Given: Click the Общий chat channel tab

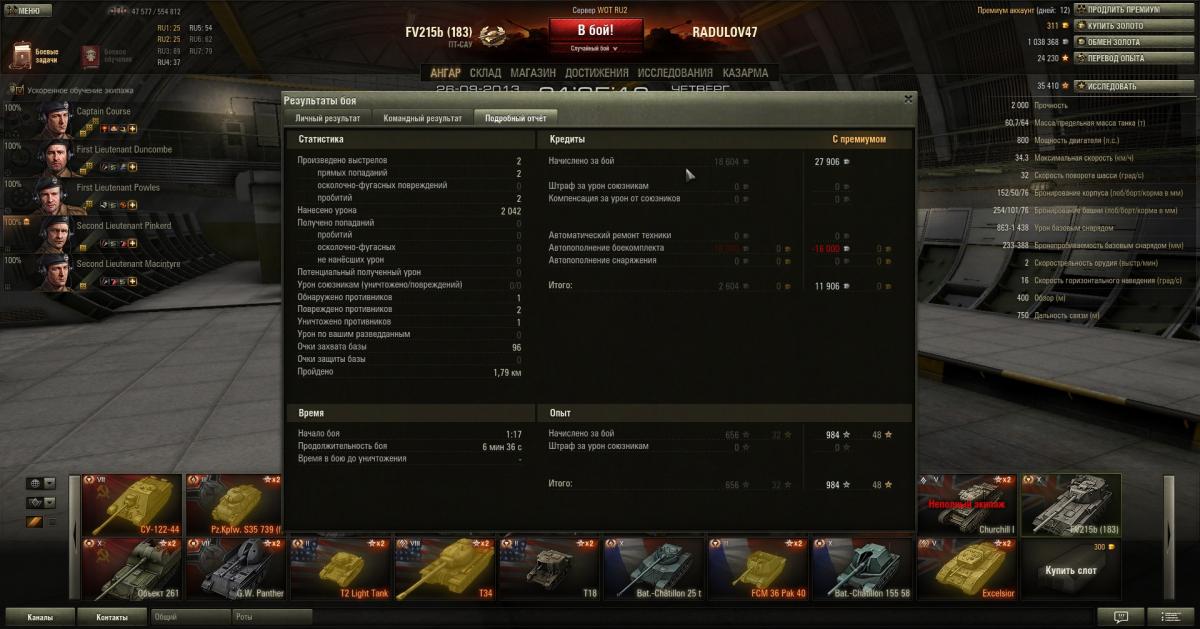Looking at the screenshot, I should point(188,617).
